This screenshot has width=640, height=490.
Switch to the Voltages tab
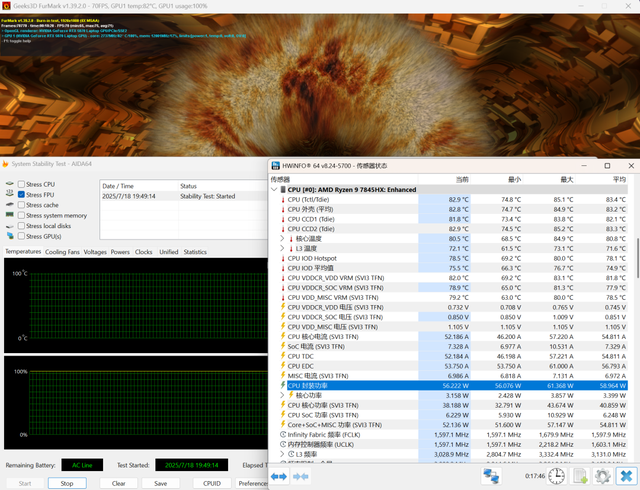(95, 252)
